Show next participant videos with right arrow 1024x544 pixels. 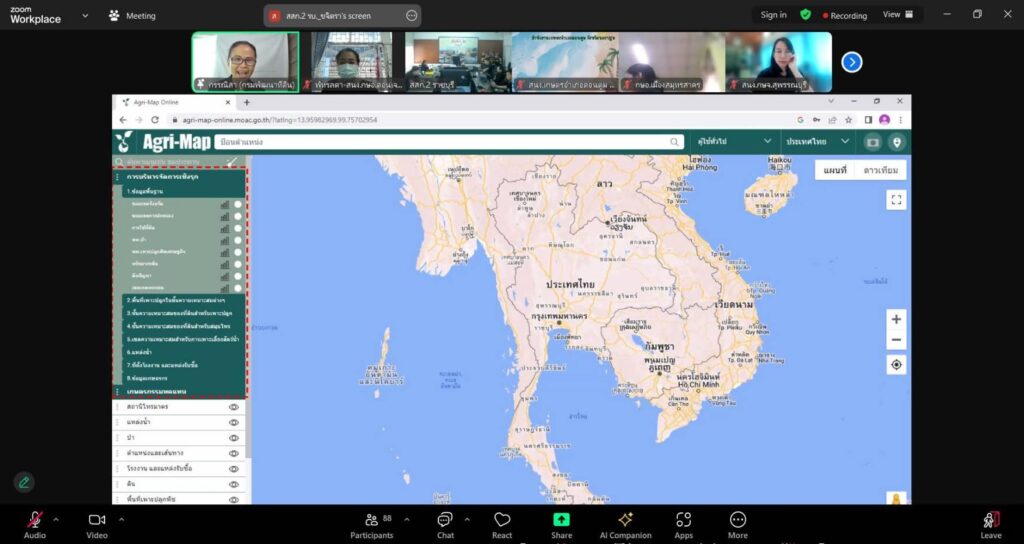851,62
